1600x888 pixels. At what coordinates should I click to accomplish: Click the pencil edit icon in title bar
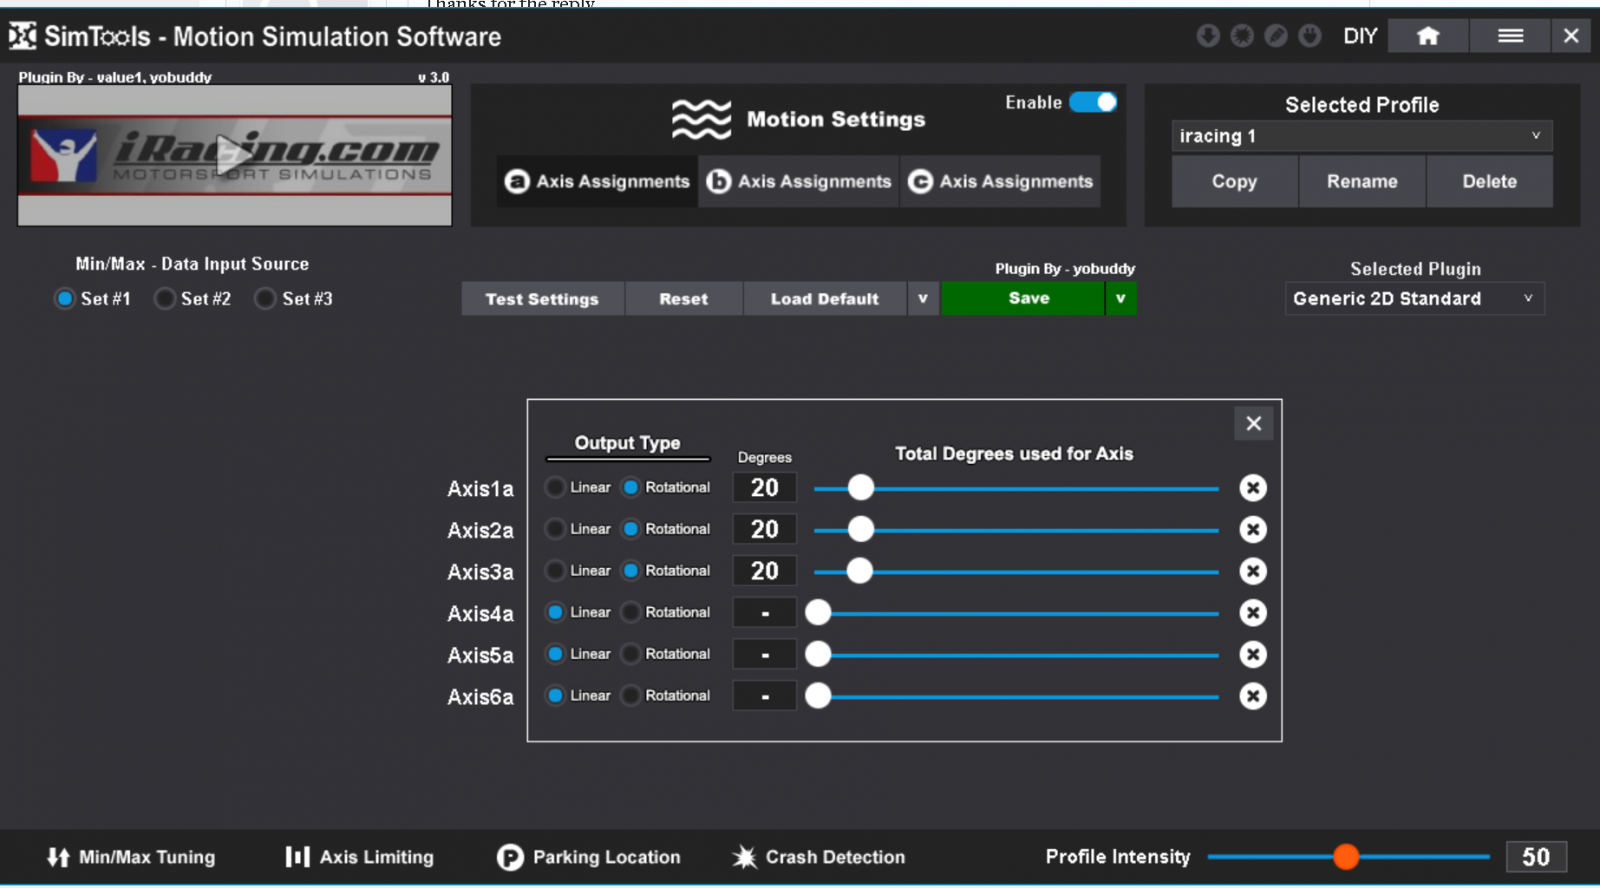point(1276,36)
